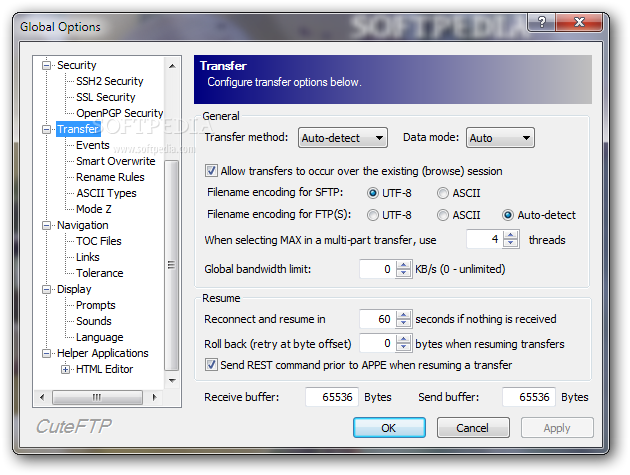The height and width of the screenshot is (475, 630).
Task: Increase roll back byte offset
Action: (x=403, y=339)
